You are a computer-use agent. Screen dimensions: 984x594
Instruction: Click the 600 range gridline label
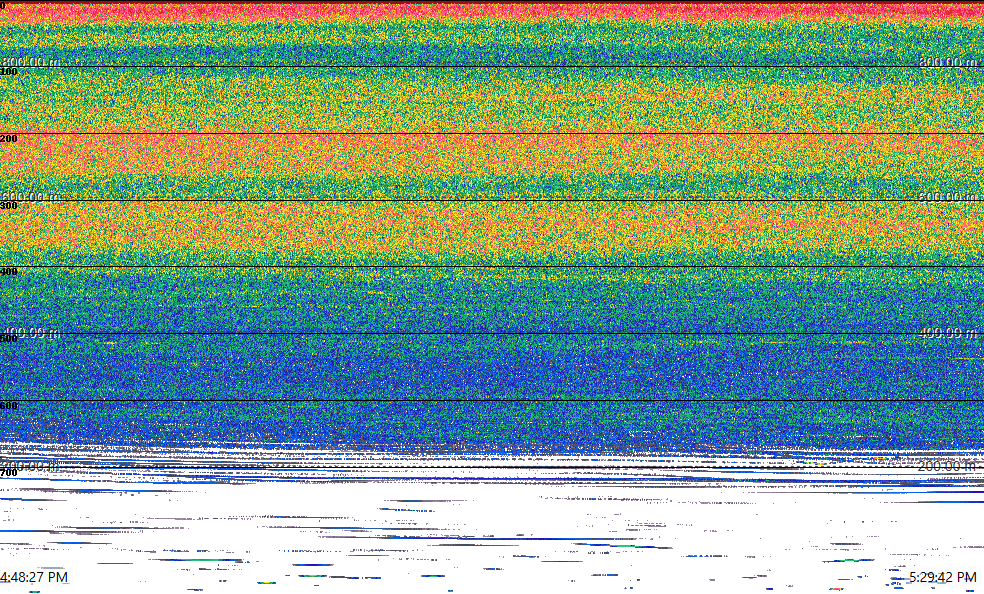pos(9,406)
